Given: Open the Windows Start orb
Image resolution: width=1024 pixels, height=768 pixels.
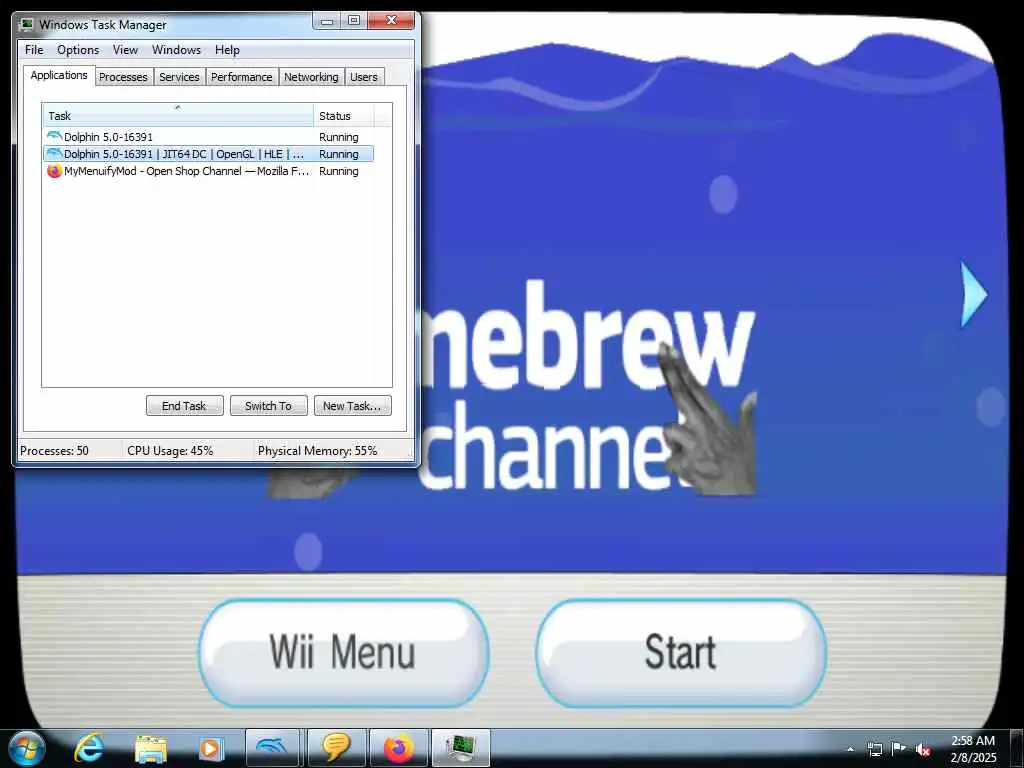Looking at the screenshot, I should pyautogui.click(x=27, y=748).
